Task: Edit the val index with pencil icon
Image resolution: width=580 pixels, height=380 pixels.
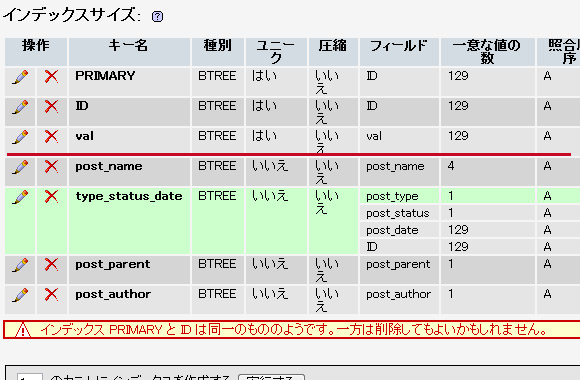Action: 20,137
